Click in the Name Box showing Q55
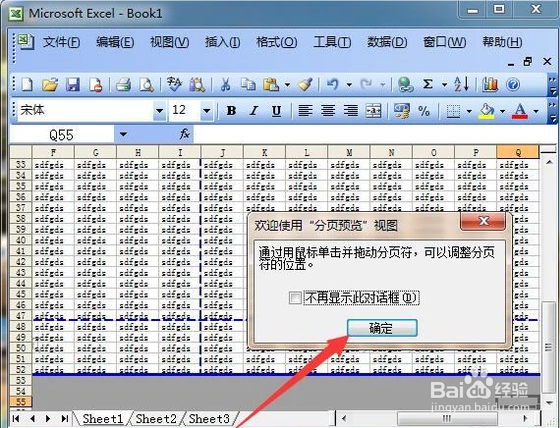Screen dimensions: 560x428 61,135
